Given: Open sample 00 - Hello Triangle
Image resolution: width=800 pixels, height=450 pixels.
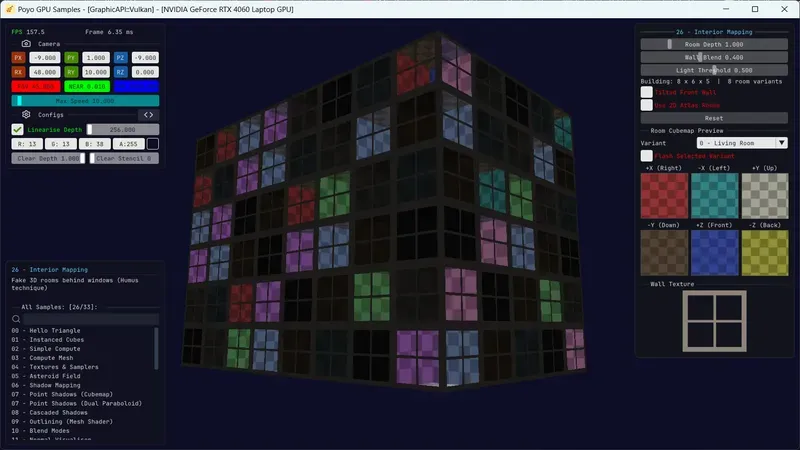Looking at the screenshot, I should (x=46, y=331).
